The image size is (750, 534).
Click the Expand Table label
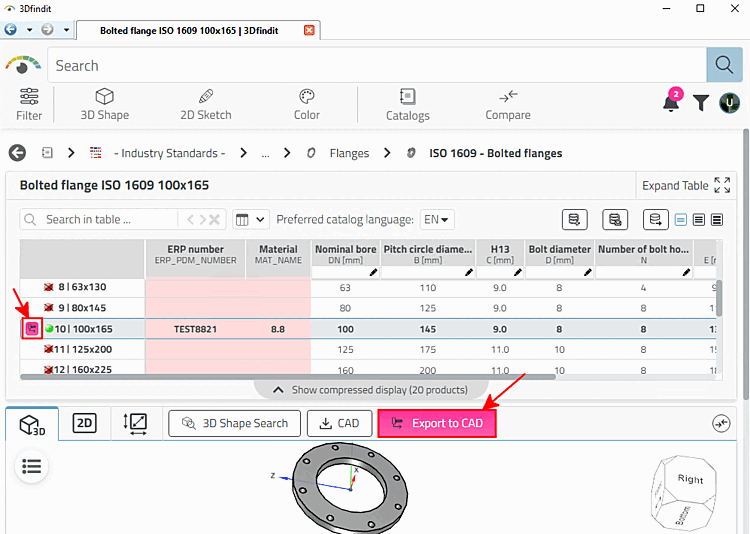[675, 185]
